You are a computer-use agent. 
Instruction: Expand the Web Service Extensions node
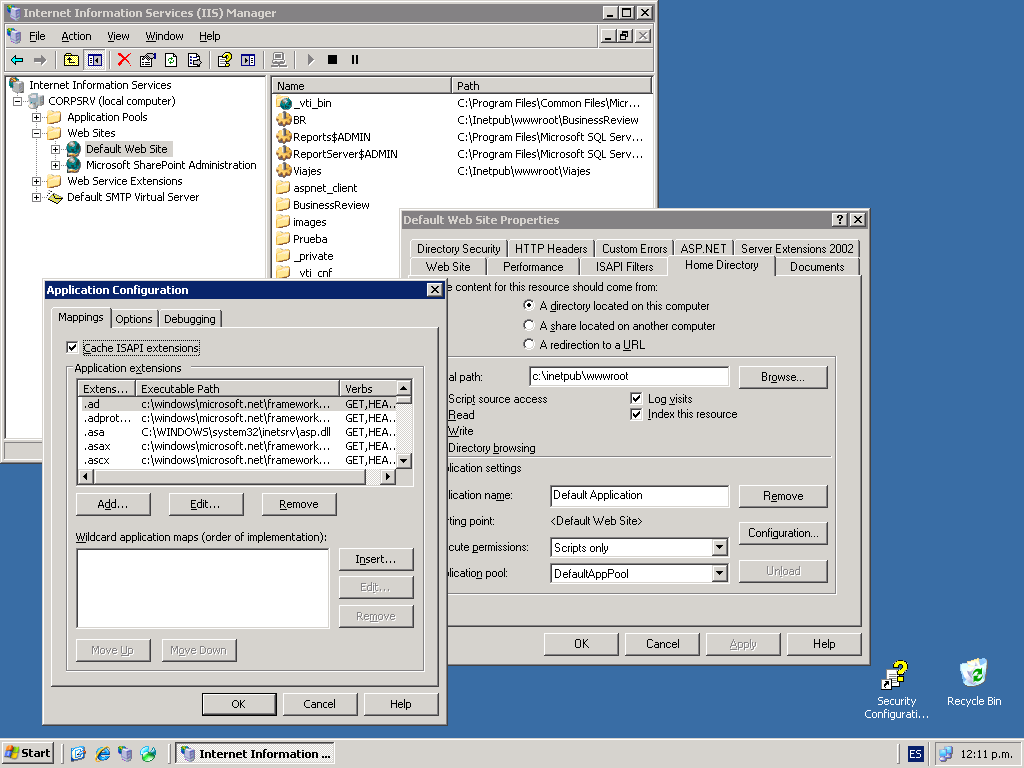pyautogui.click(x=37, y=182)
